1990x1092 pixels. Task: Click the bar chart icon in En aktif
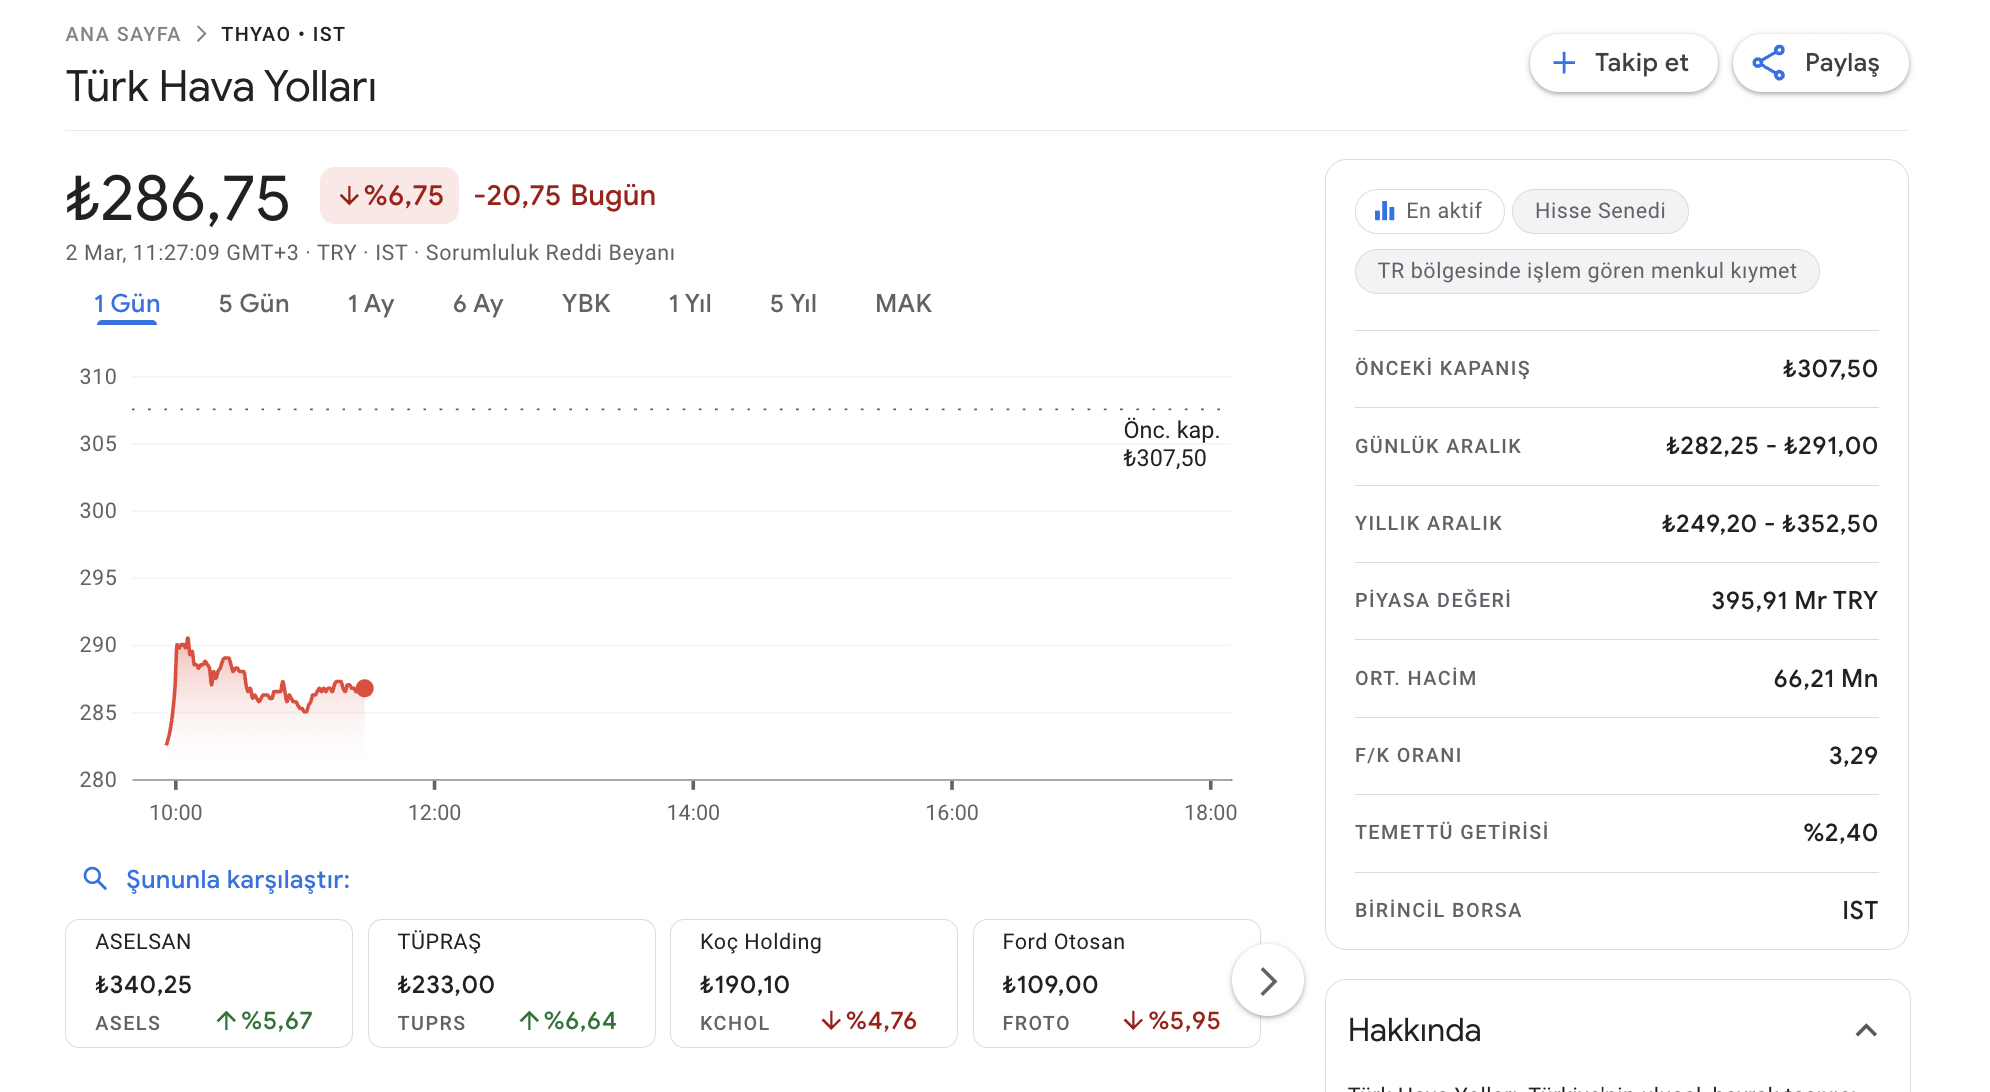(x=1384, y=211)
